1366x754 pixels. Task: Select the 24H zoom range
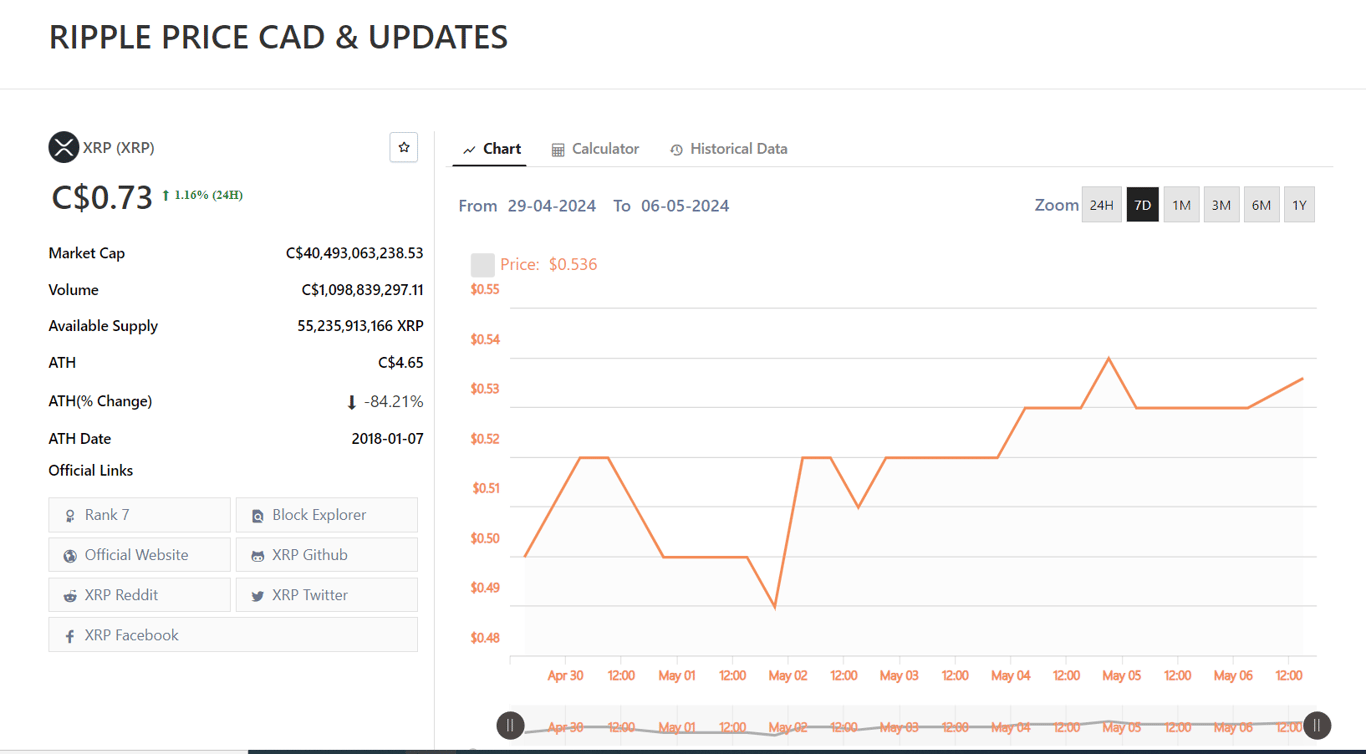click(1101, 205)
